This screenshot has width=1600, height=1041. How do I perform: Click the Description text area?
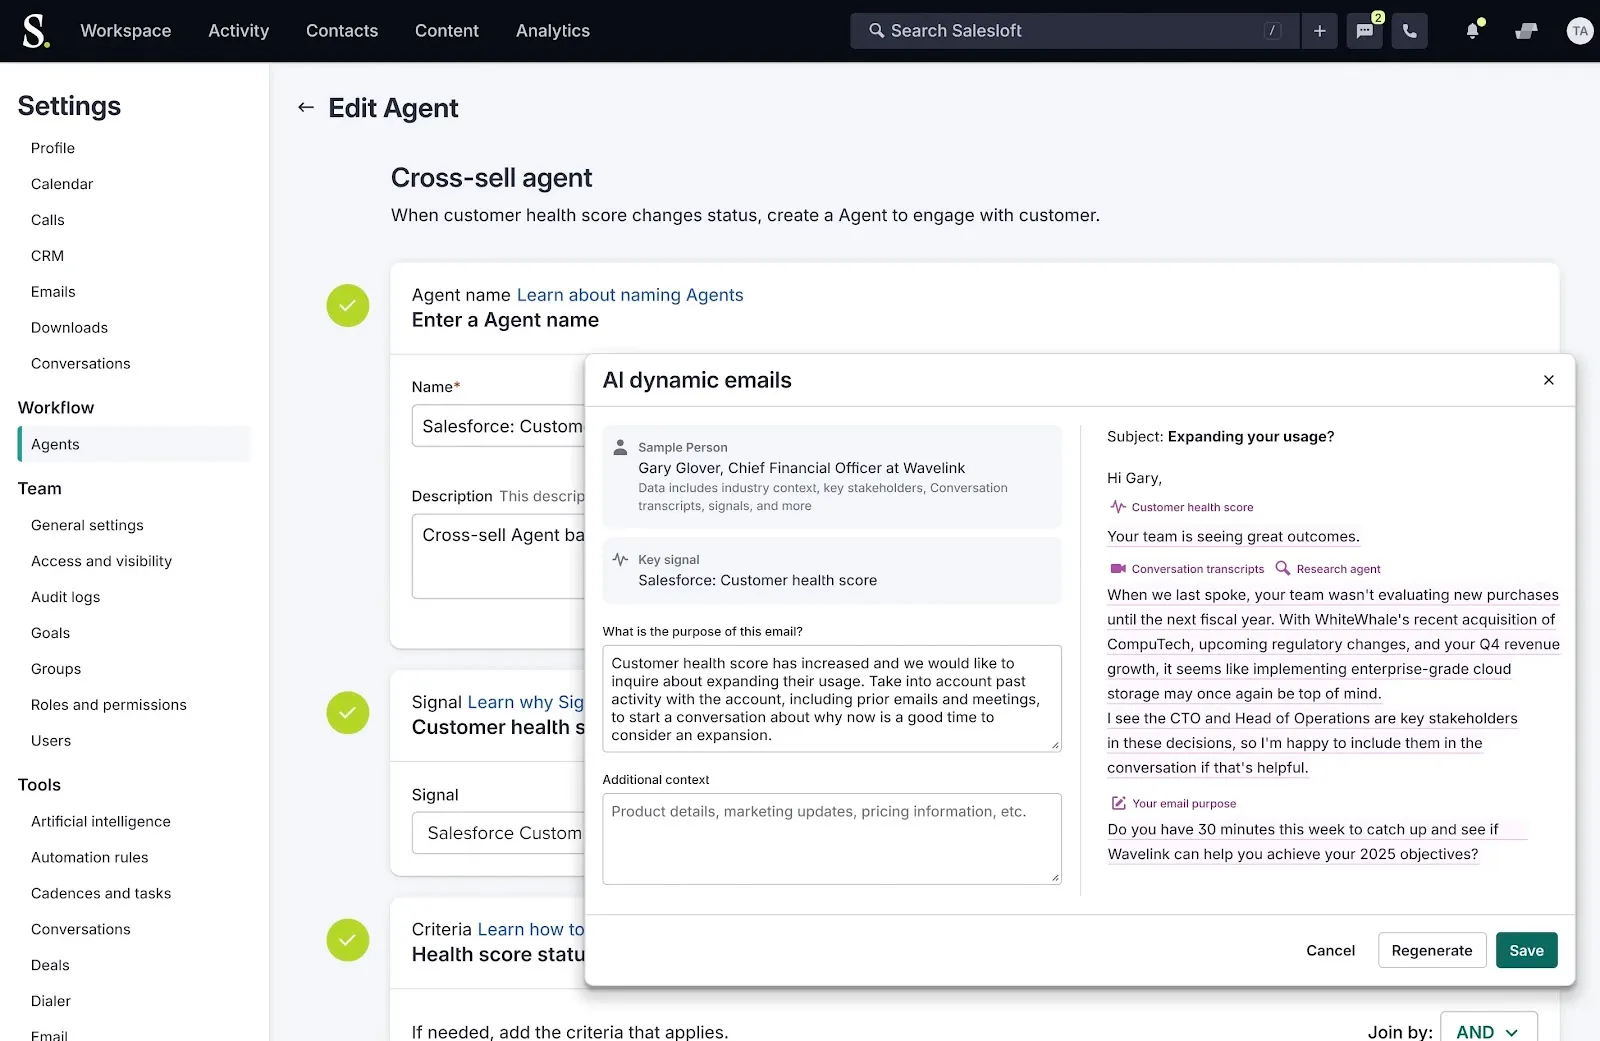pyautogui.click(x=498, y=556)
